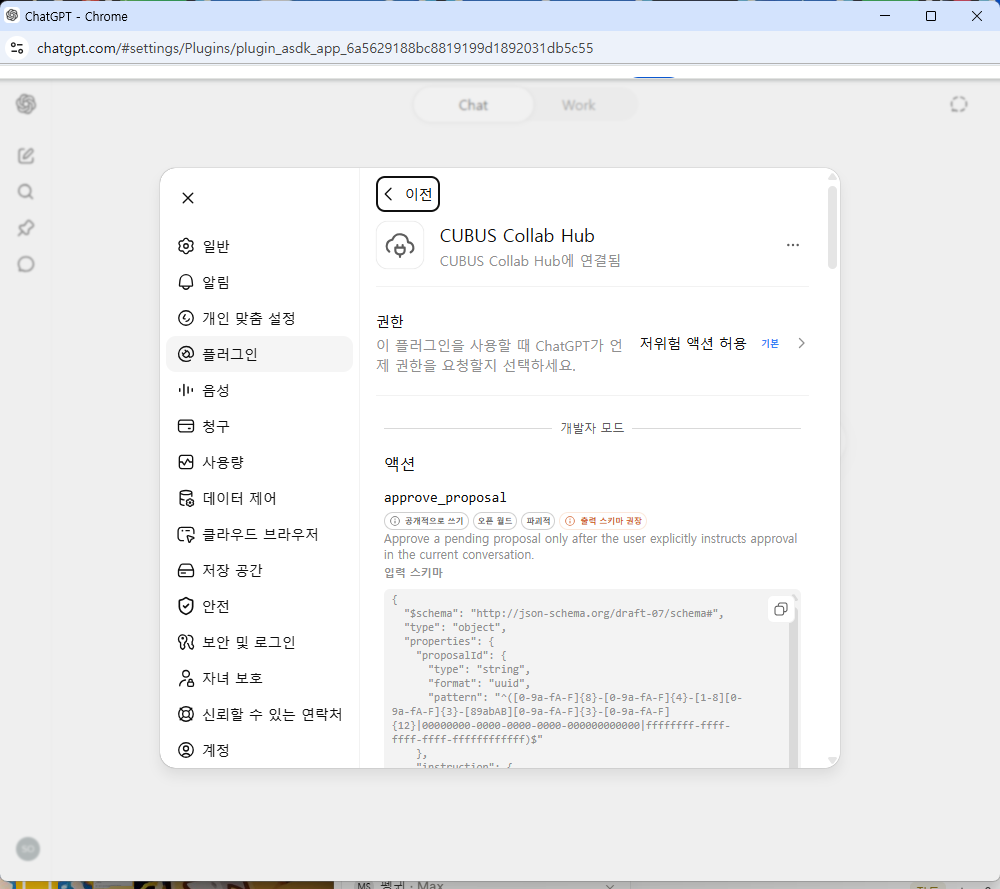Screen dimensions: 1000x889
Task: Start a new chat with the compose icon
Action: tap(26, 156)
